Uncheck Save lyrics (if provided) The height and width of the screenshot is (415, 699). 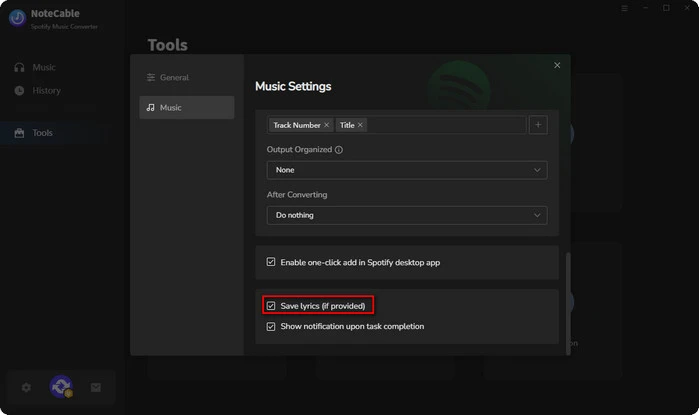coord(271,305)
